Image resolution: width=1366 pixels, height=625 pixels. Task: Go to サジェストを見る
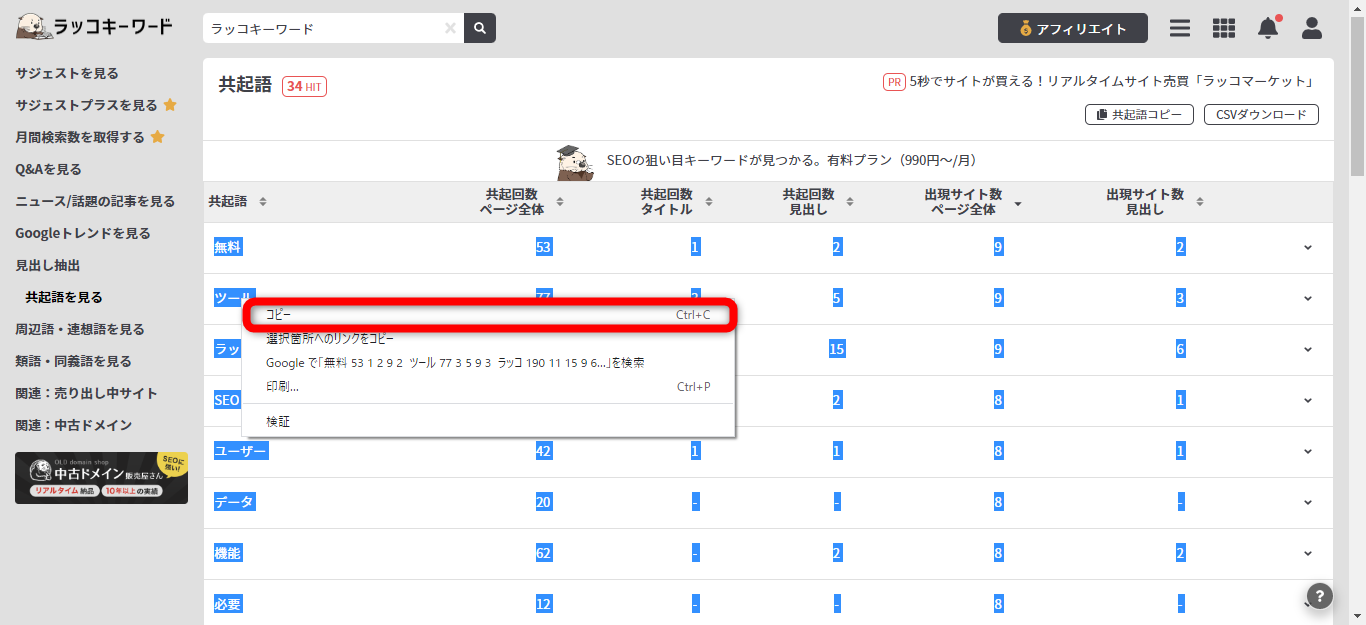pyautogui.click(x=67, y=73)
